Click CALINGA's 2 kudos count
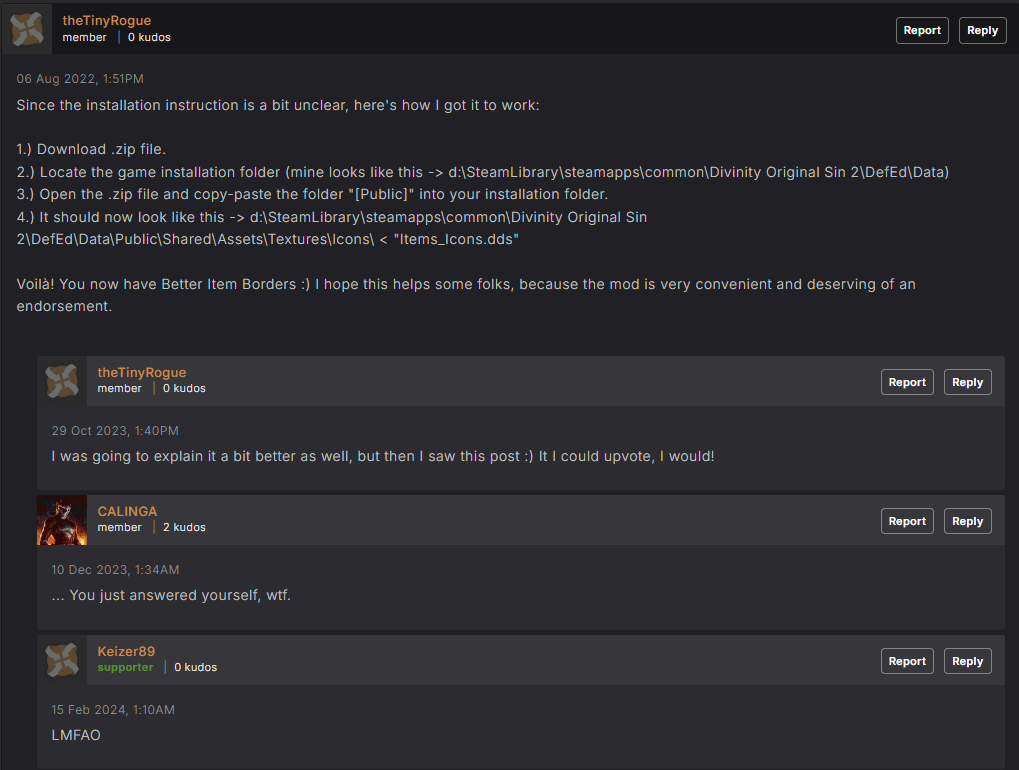 point(184,527)
